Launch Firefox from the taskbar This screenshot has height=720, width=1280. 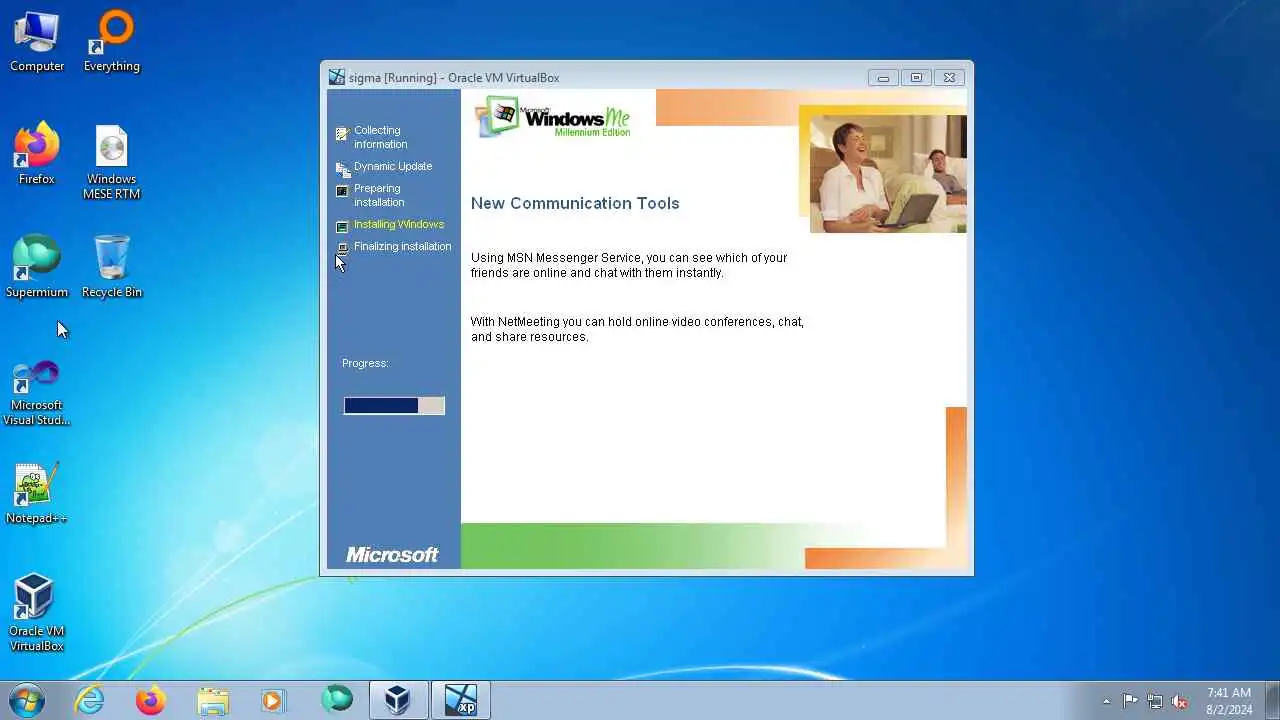(151, 700)
